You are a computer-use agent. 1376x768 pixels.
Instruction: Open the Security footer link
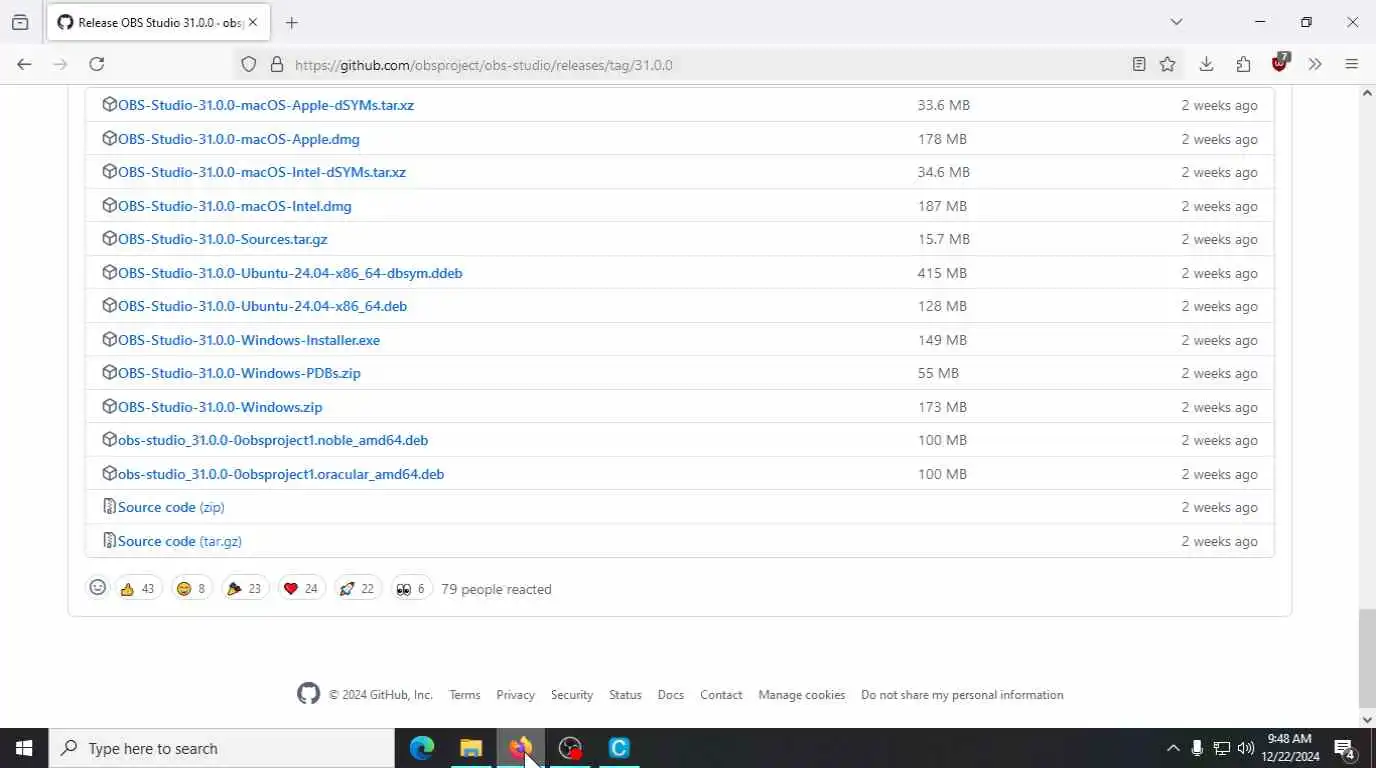[572, 695]
